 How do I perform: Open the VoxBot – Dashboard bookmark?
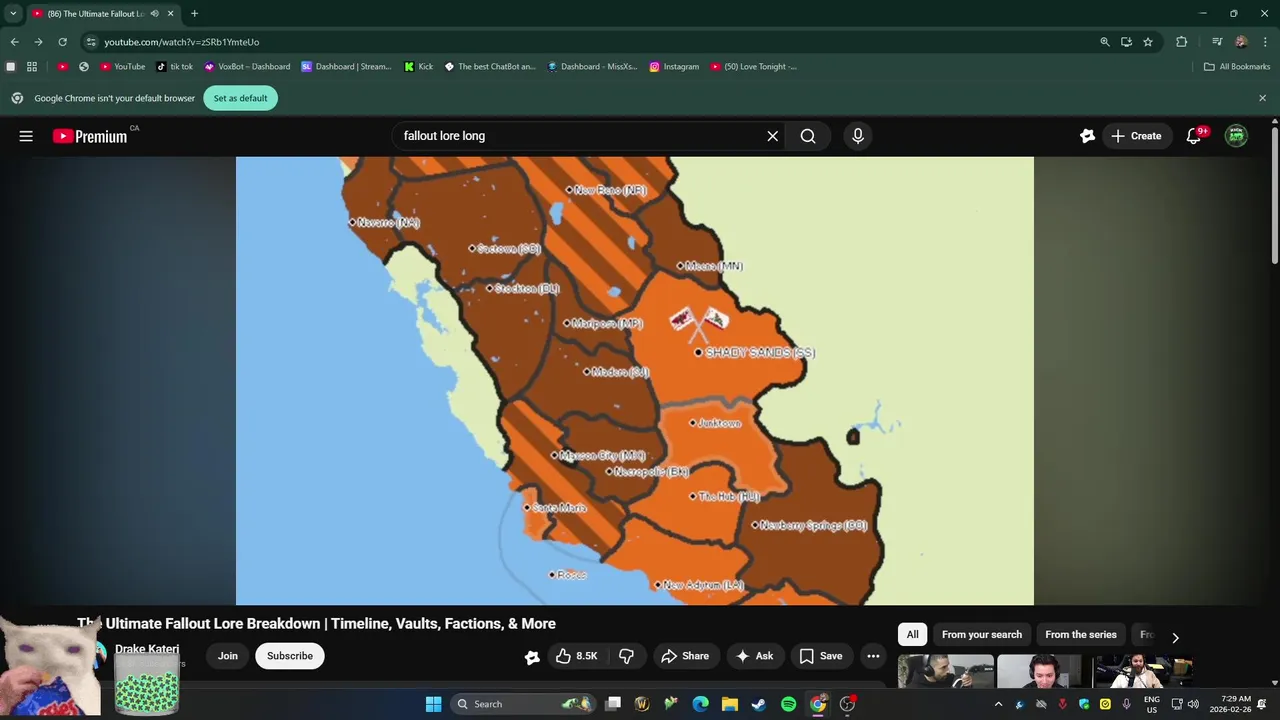247,67
